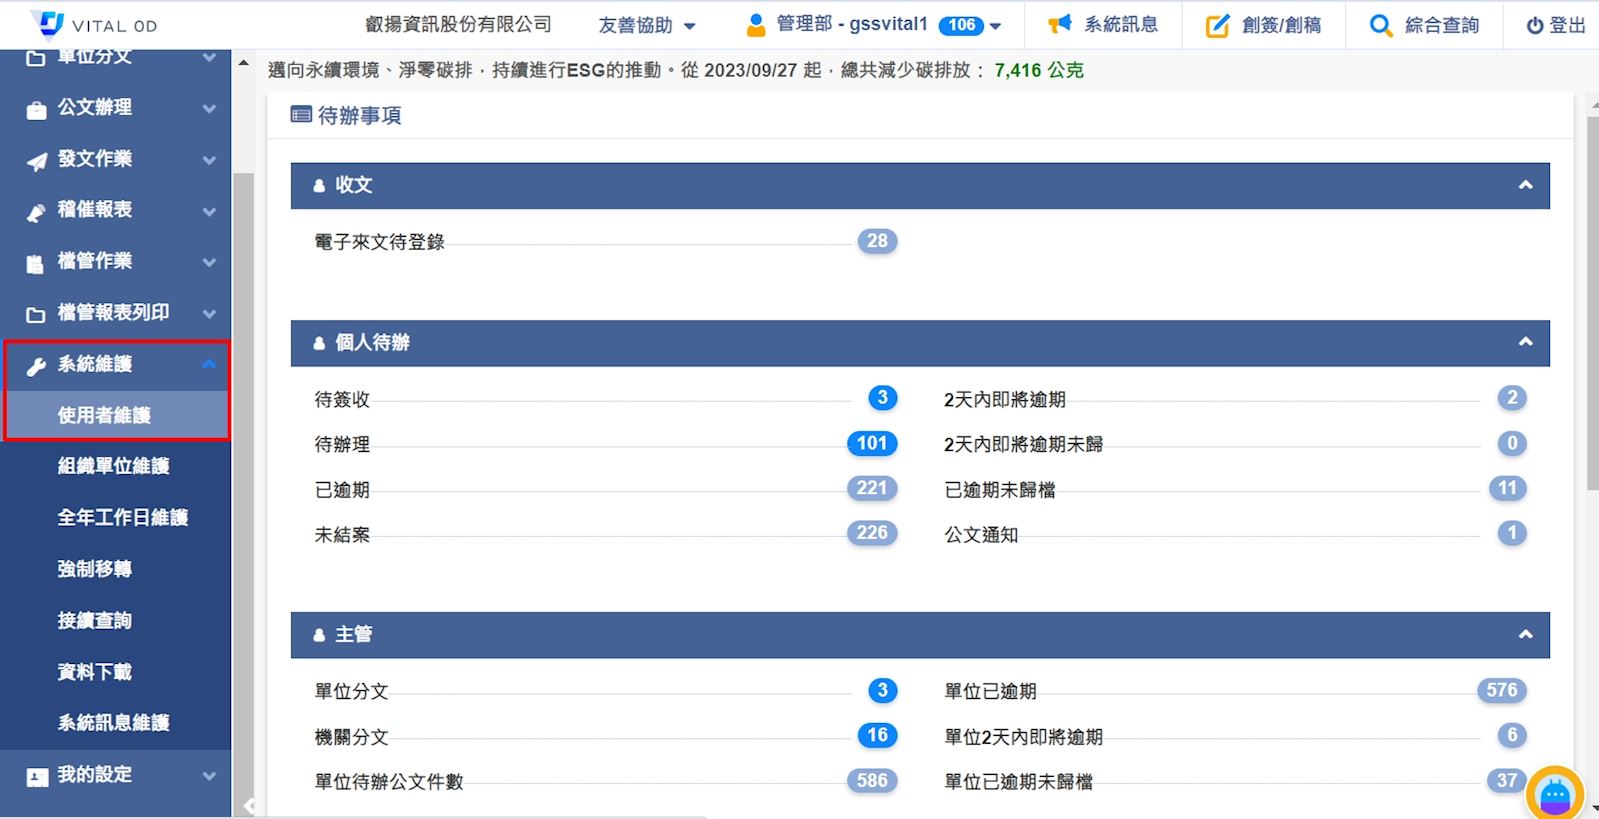Click the 106 notification badge

(x=961, y=26)
